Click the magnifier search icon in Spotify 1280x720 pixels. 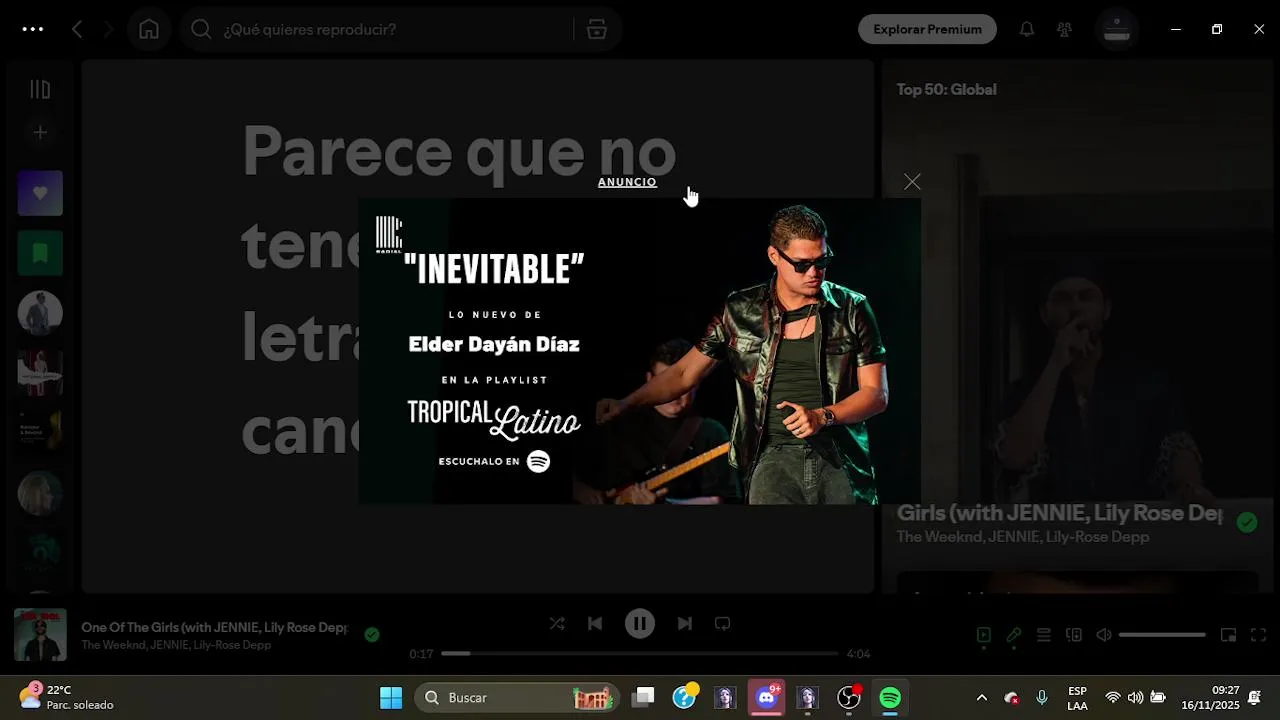[x=201, y=29]
